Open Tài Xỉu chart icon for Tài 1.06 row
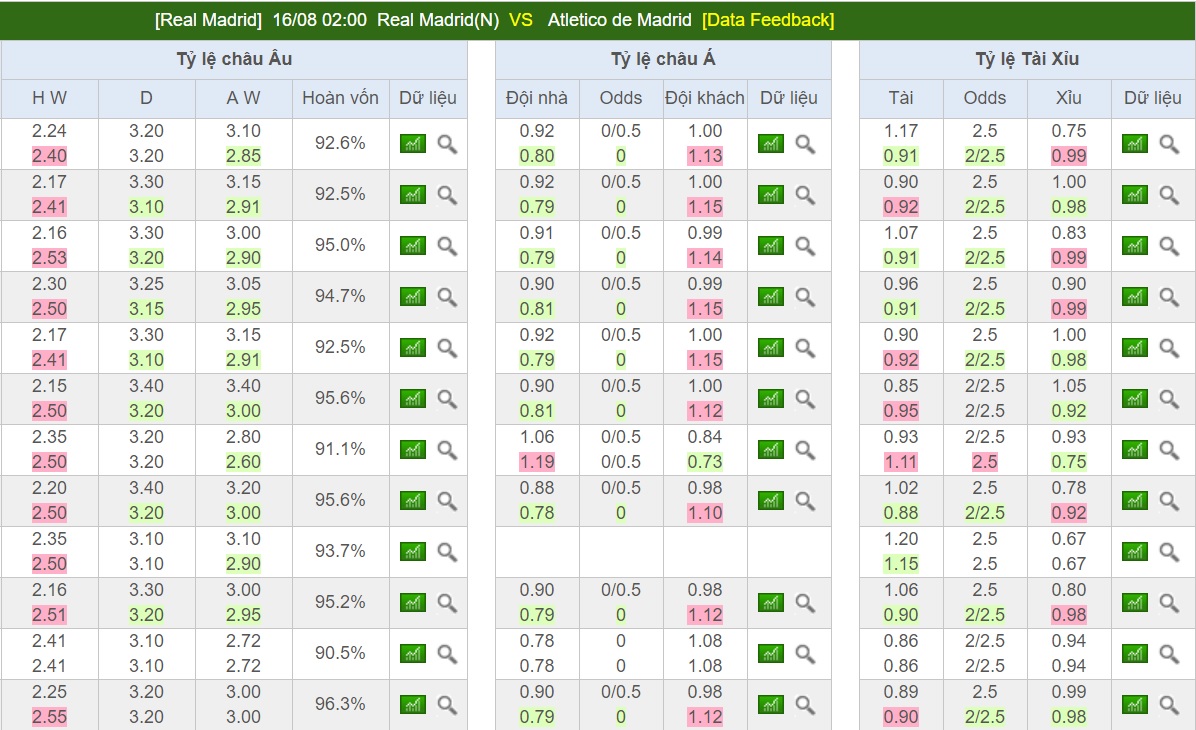 click(1135, 603)
